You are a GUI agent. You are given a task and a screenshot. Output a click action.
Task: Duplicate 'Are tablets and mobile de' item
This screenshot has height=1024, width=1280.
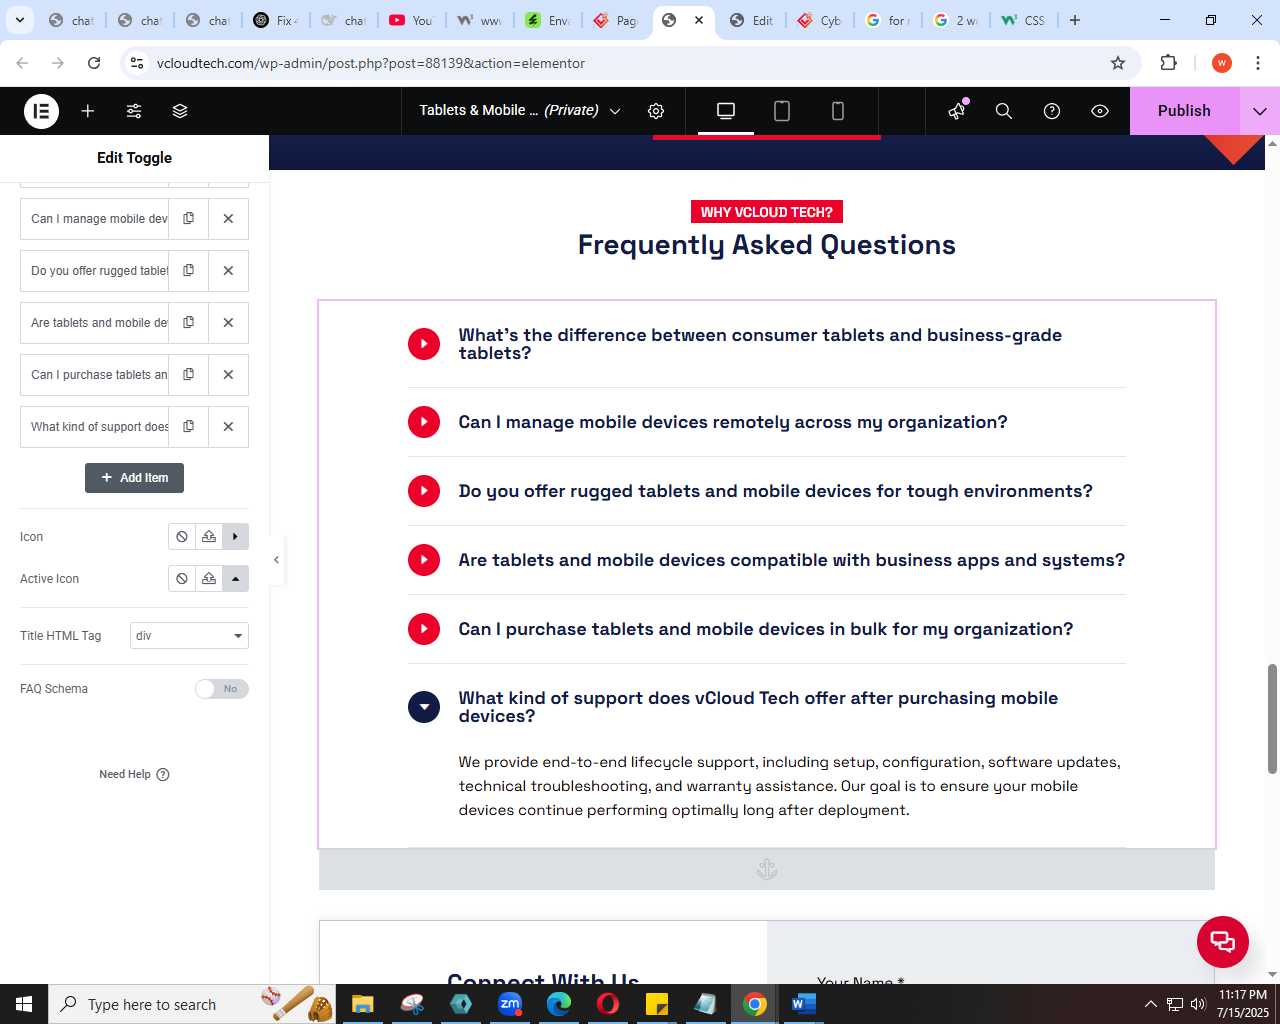[188, 322]
